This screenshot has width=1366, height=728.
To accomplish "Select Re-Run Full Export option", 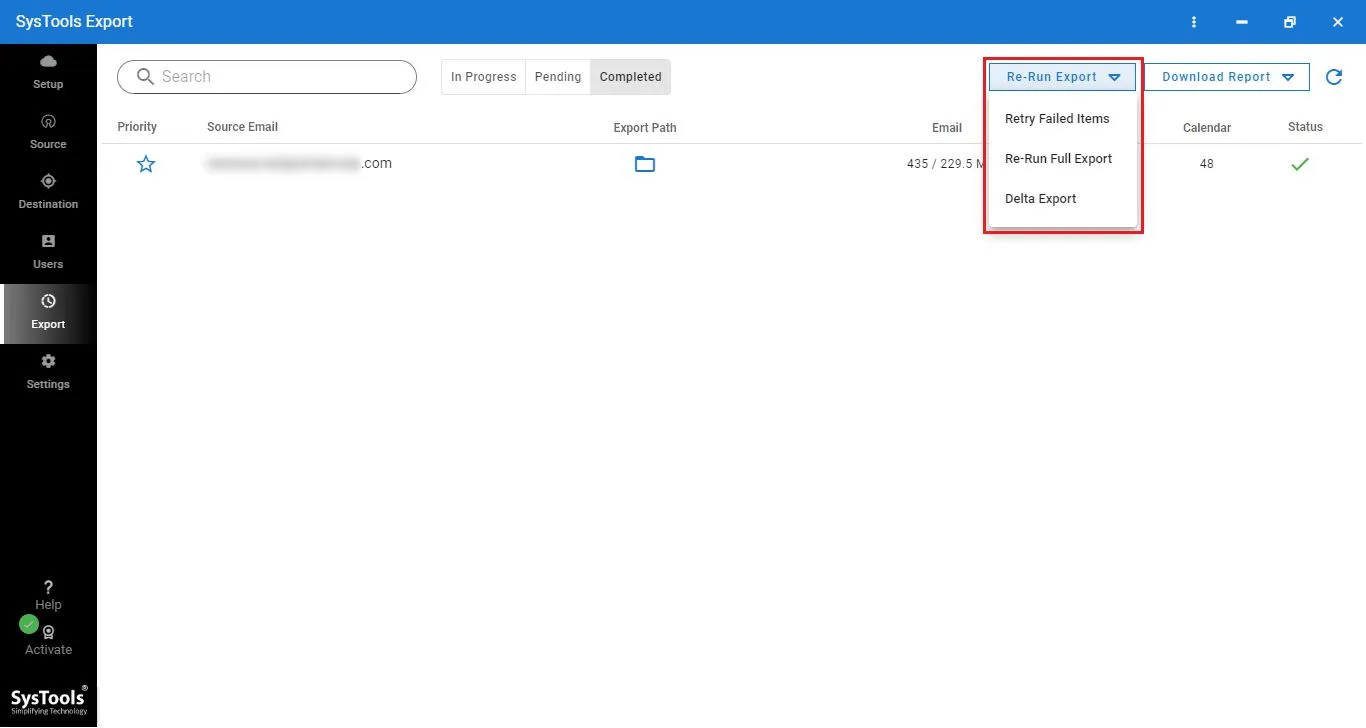I will (1058, 159).
